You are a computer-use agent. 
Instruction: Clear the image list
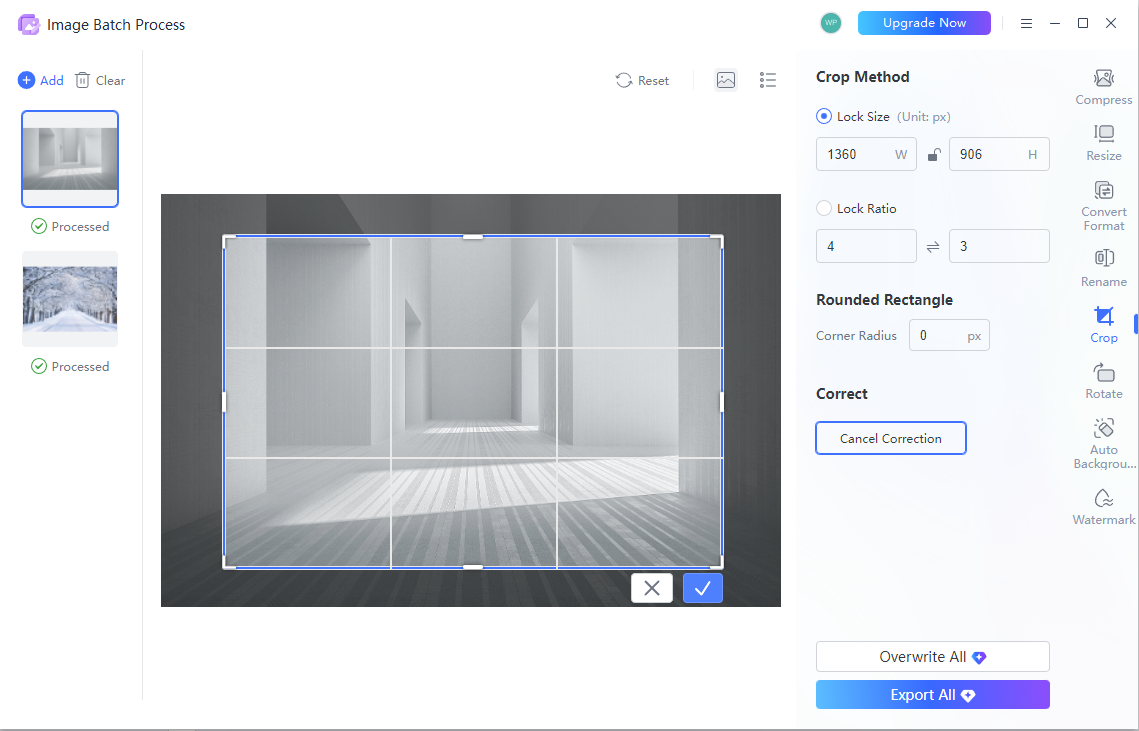click(x=100, y=80)
